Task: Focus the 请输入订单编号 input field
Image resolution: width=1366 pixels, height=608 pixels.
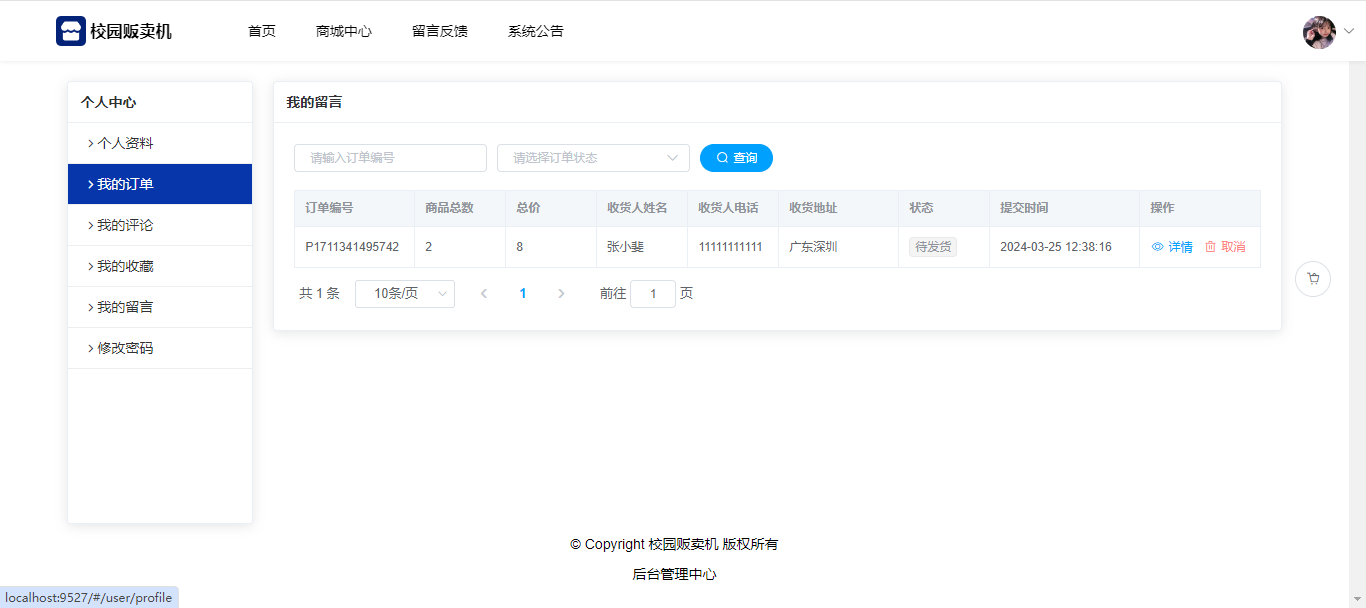Action: tap(390, 158)
